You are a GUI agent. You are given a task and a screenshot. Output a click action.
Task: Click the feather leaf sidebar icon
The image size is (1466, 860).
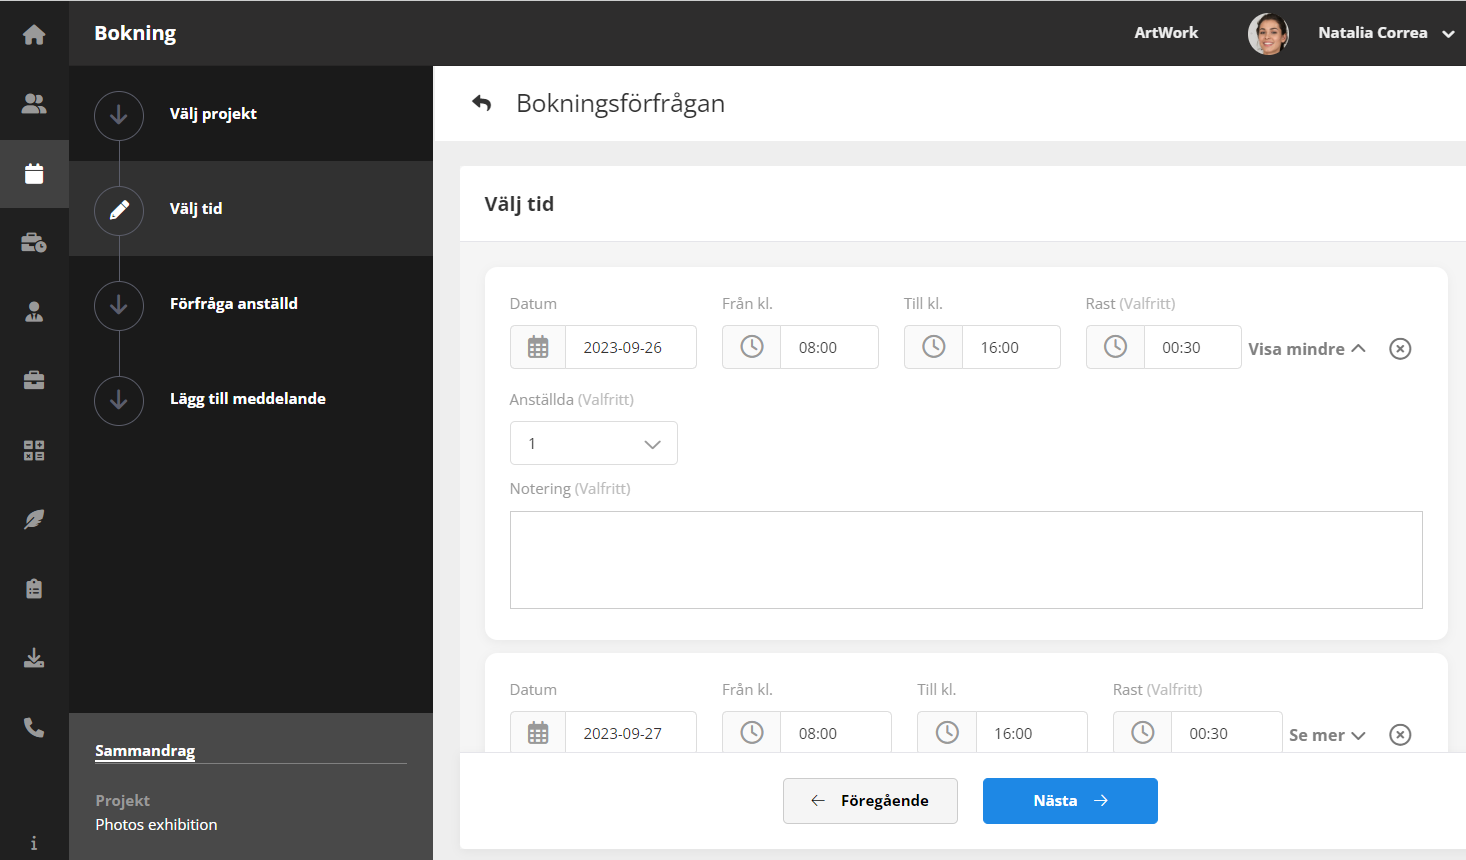[34, 520]
